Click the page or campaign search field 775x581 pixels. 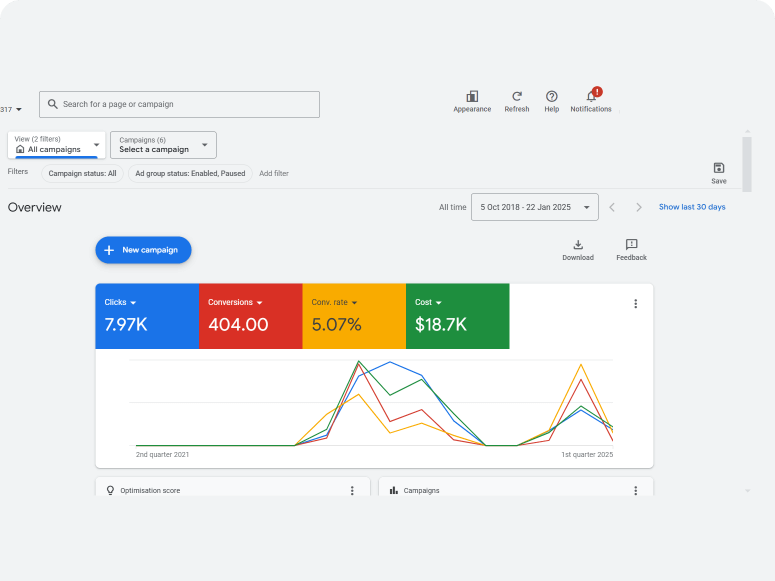point(180,104)
